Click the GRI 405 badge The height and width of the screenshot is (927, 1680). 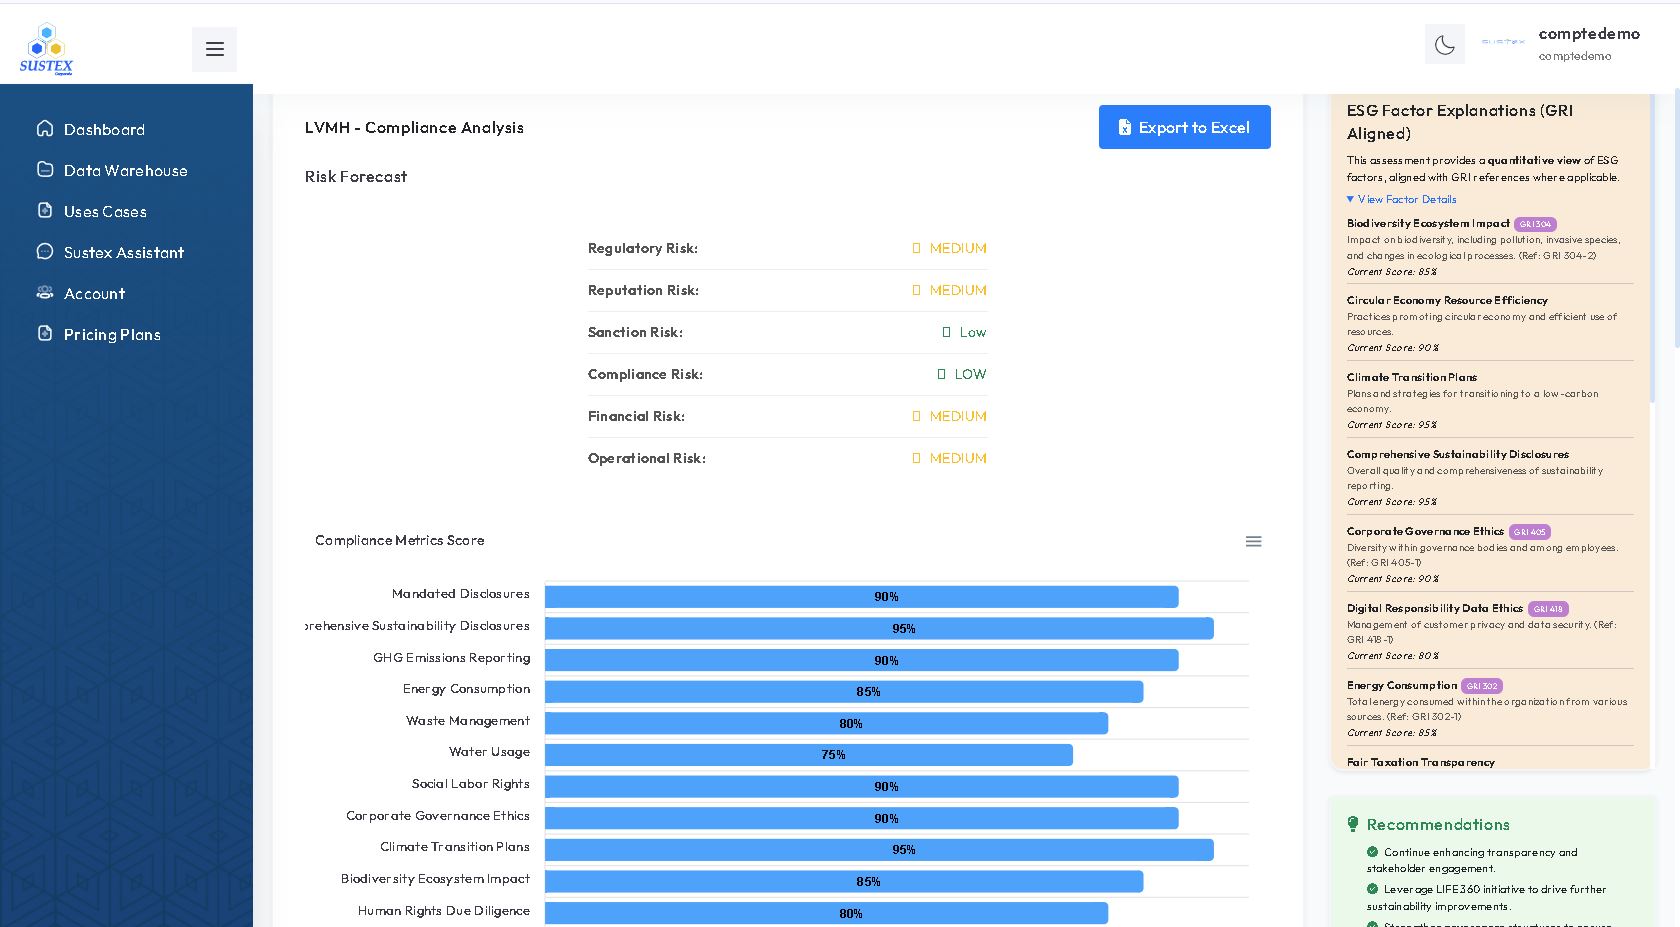[1530, 532]
